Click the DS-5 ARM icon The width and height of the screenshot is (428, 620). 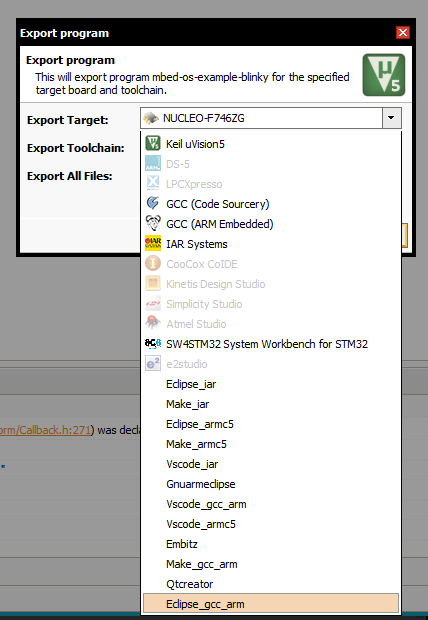pyautogui.click(x=153, y=163)
